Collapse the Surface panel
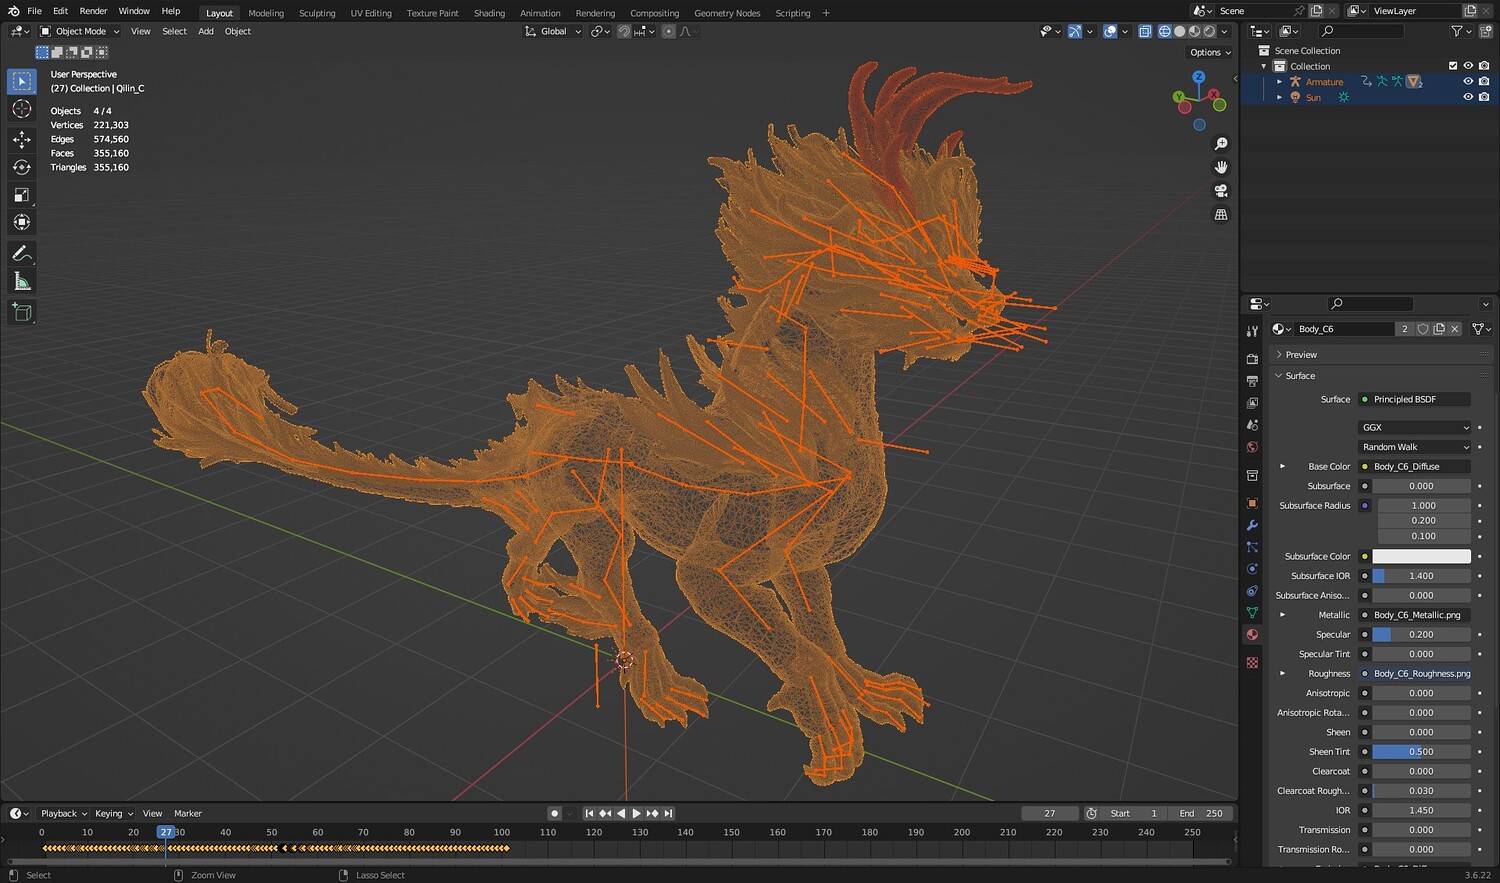Screen dimensions: 1500x883 click(1381, 376)
